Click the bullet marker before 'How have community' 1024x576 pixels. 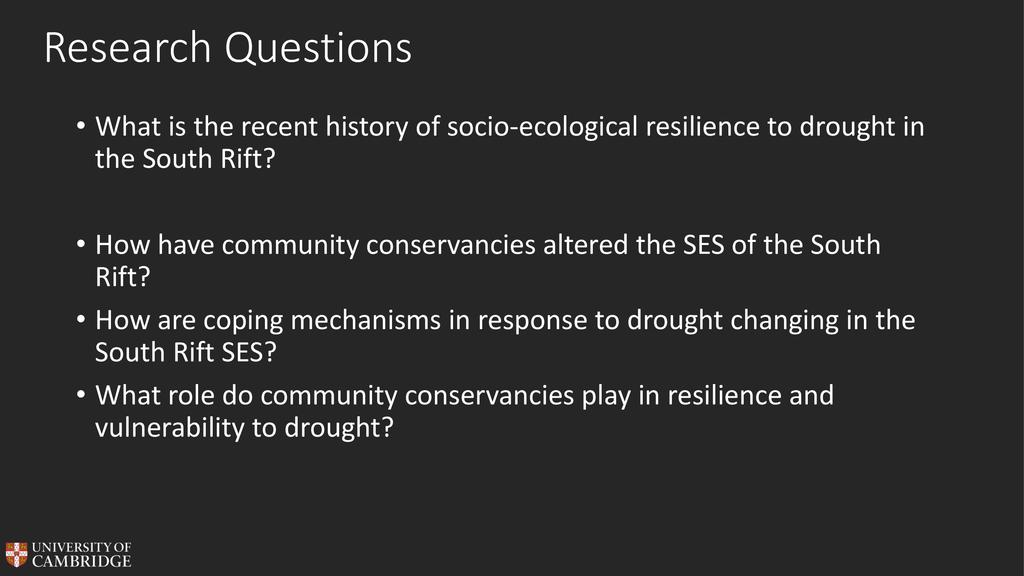(81, 245)
